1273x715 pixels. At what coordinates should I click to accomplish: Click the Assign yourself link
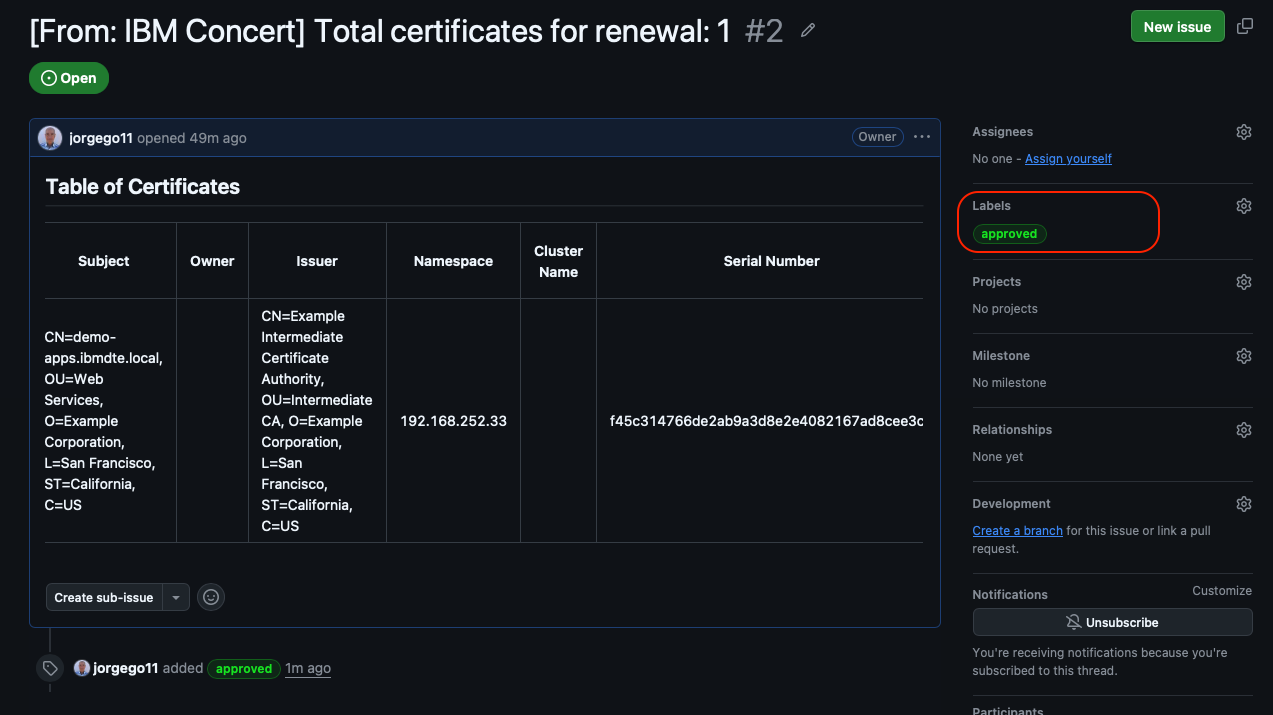tap(1068, 159)
